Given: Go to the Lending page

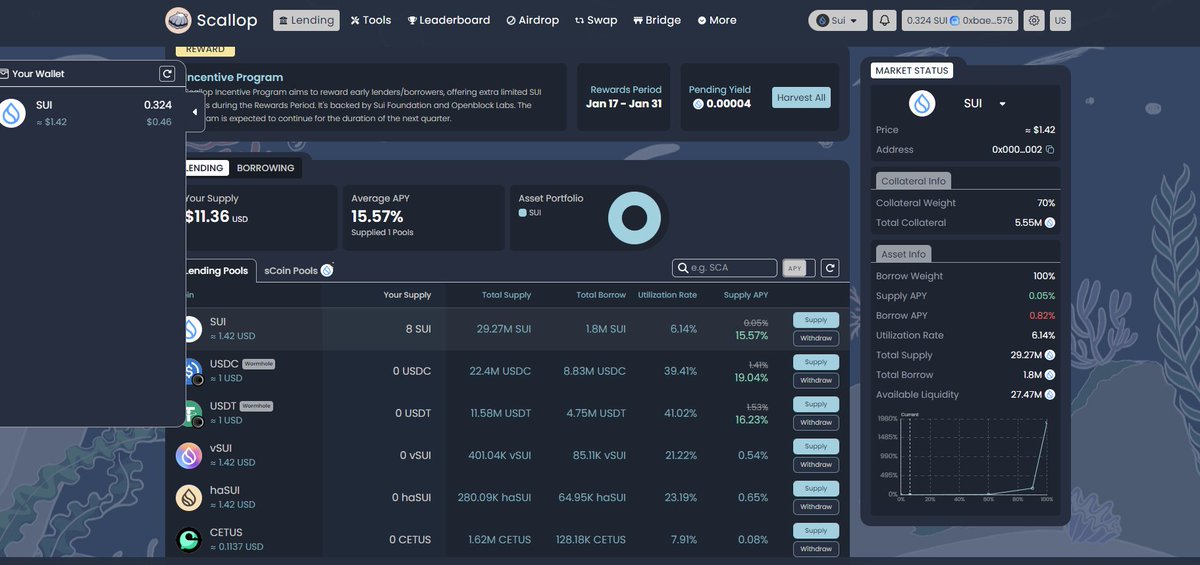Looking at the screenshot, I should [306, 20].
